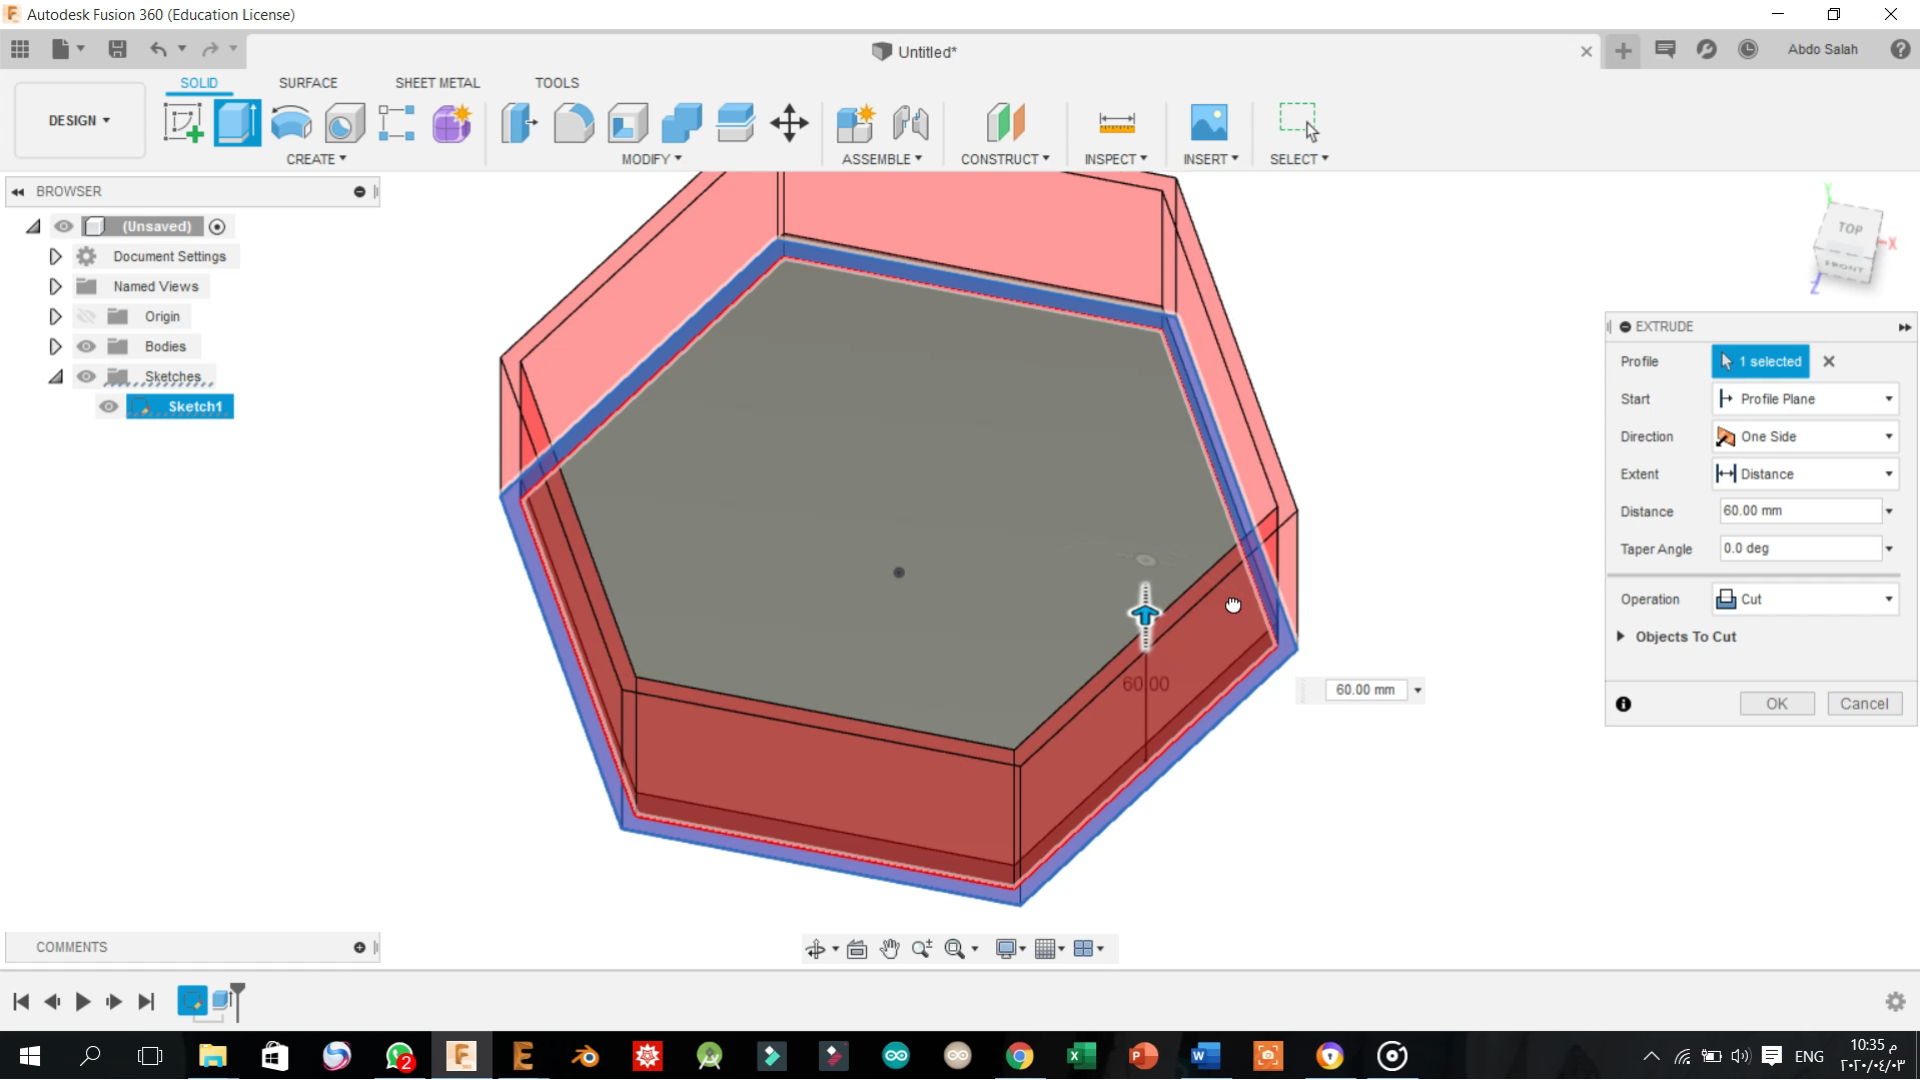Viewport: 1920px width, 1080px height.
Task: Open the Abdo Salah account menu
Action: 1822,49
